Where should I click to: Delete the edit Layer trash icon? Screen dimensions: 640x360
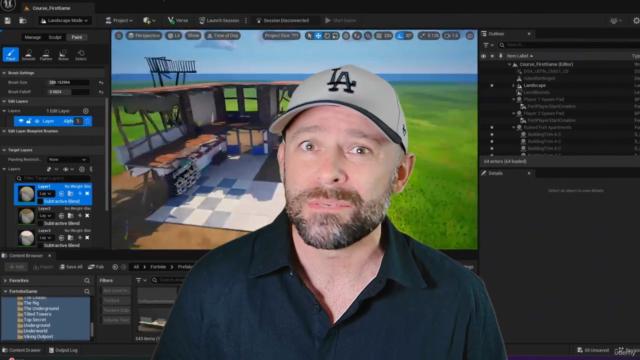tap(87, 121)
